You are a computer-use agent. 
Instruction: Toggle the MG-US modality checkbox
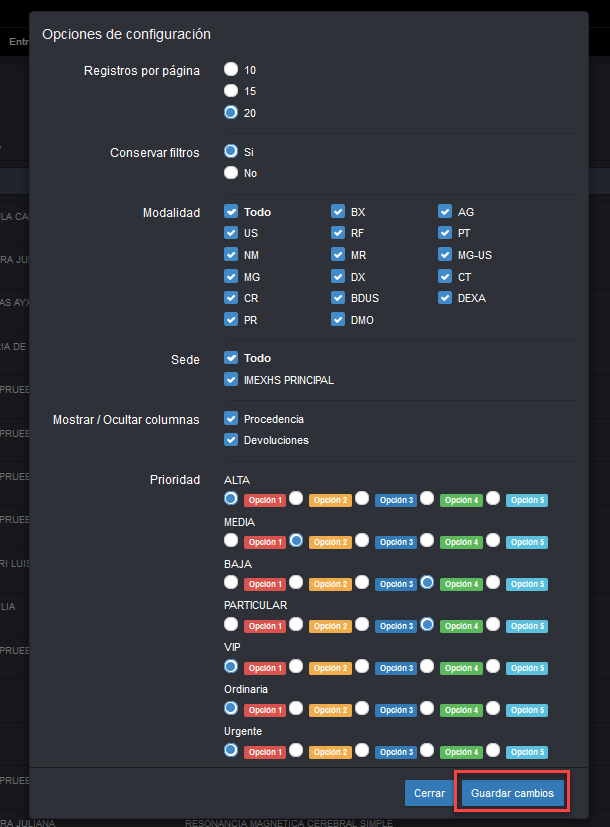(445, 255)
